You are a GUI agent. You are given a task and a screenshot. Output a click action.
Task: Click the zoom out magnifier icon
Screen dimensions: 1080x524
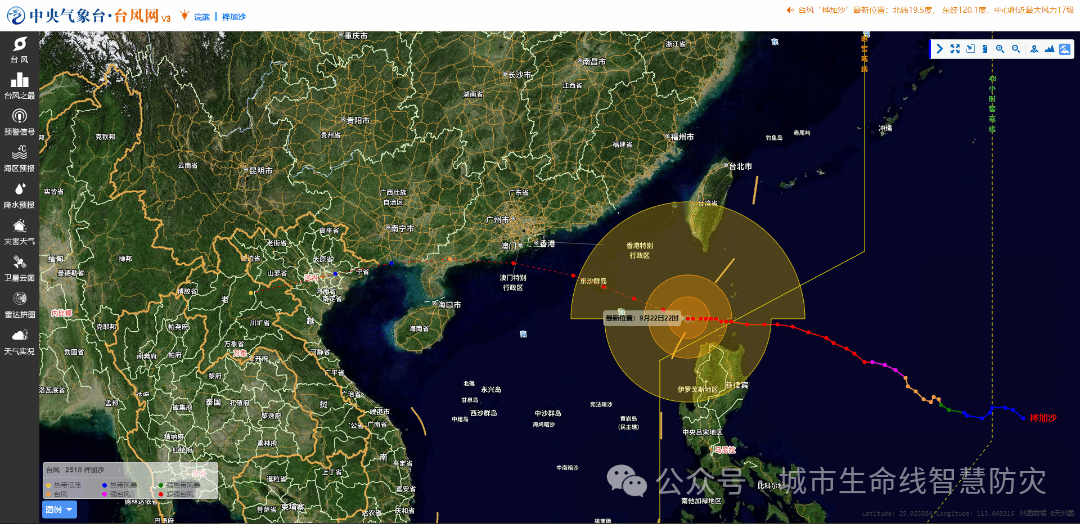coord(1016,49)
